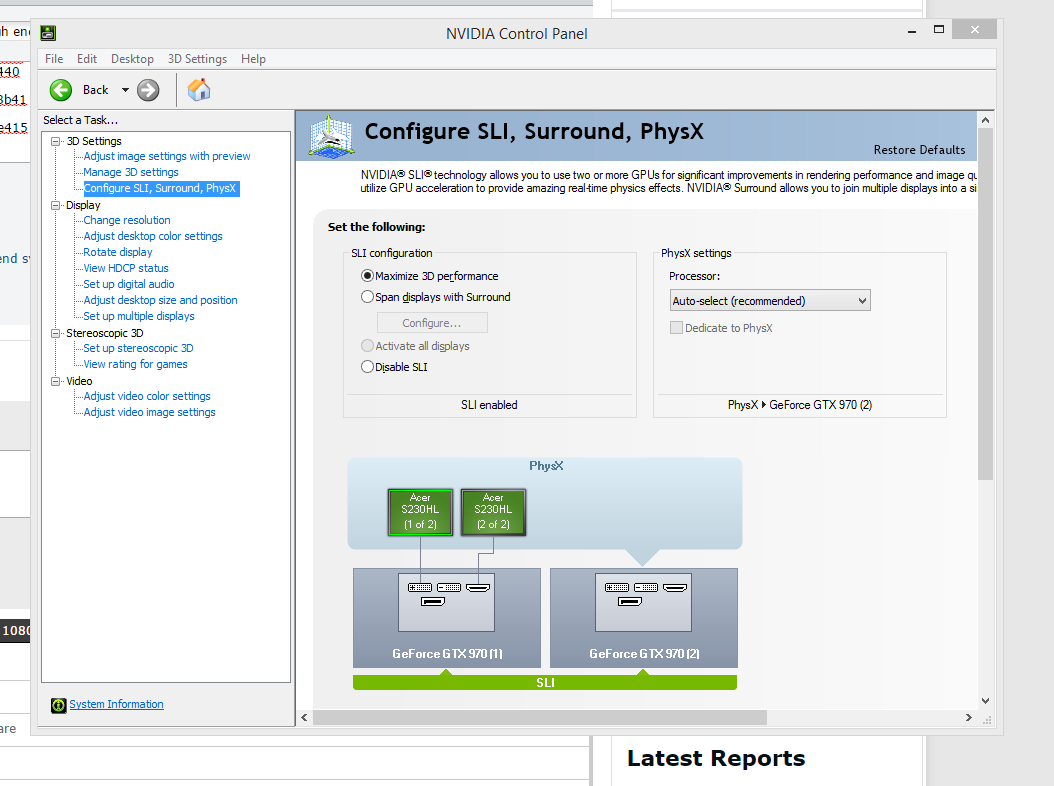
Task: Click the Surround Configure... button
Action: [432, 323]
